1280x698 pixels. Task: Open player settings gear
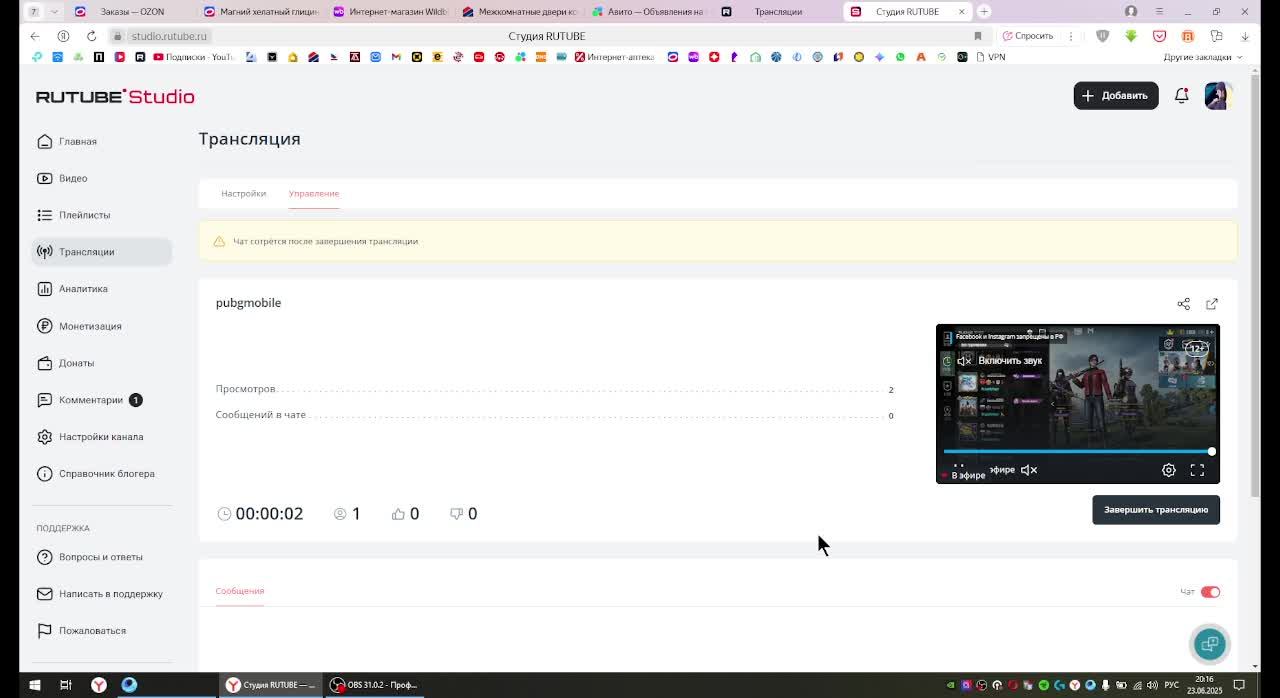point(1168,470)
